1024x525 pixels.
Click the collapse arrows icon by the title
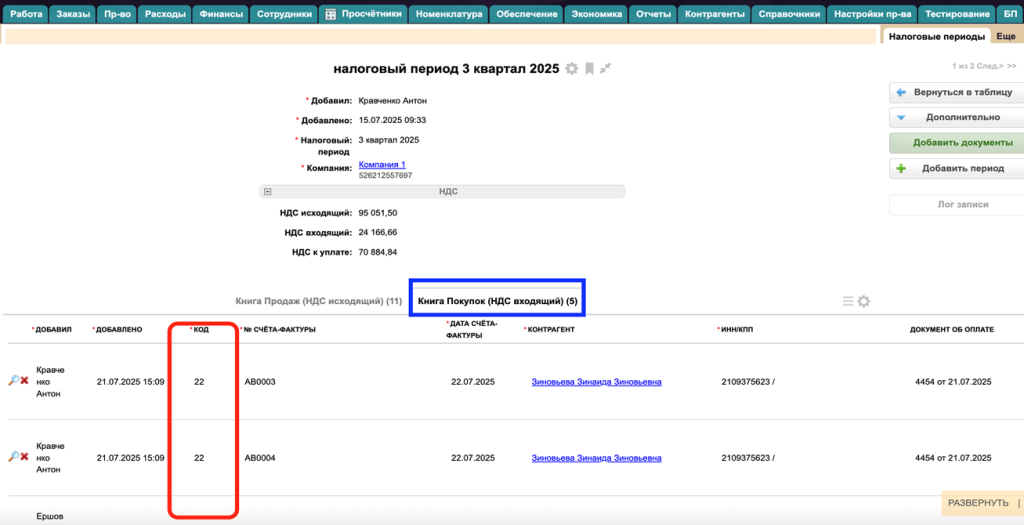(x=605, y=69)
